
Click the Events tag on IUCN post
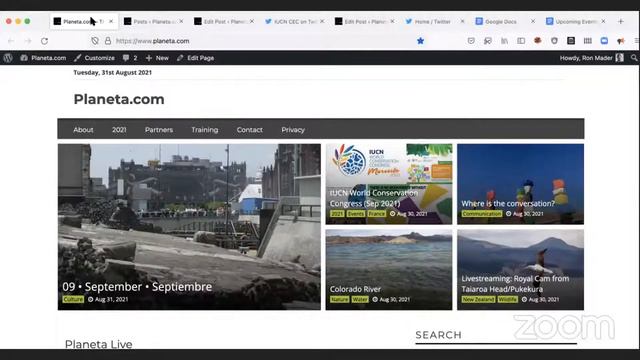point(356,213)
